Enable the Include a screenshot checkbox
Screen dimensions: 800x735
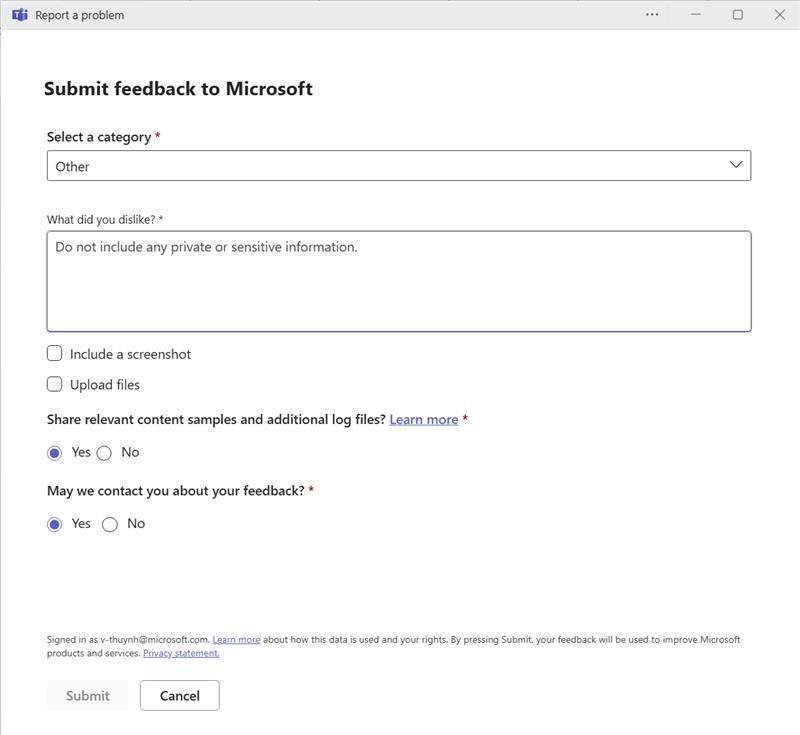55,353
